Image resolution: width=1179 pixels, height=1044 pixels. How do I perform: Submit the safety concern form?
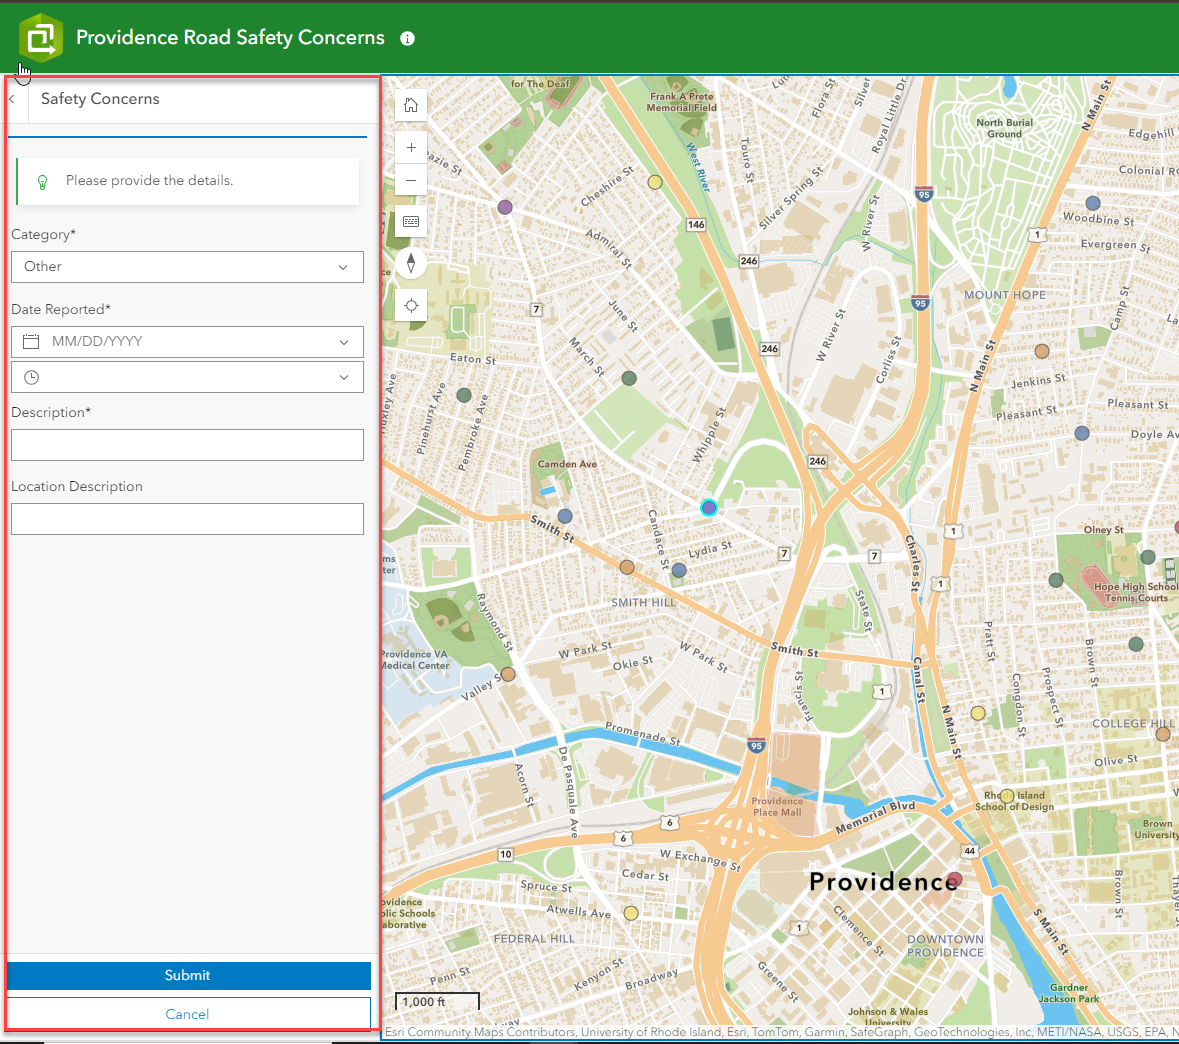pyautogui.click(x=188, y=975)
